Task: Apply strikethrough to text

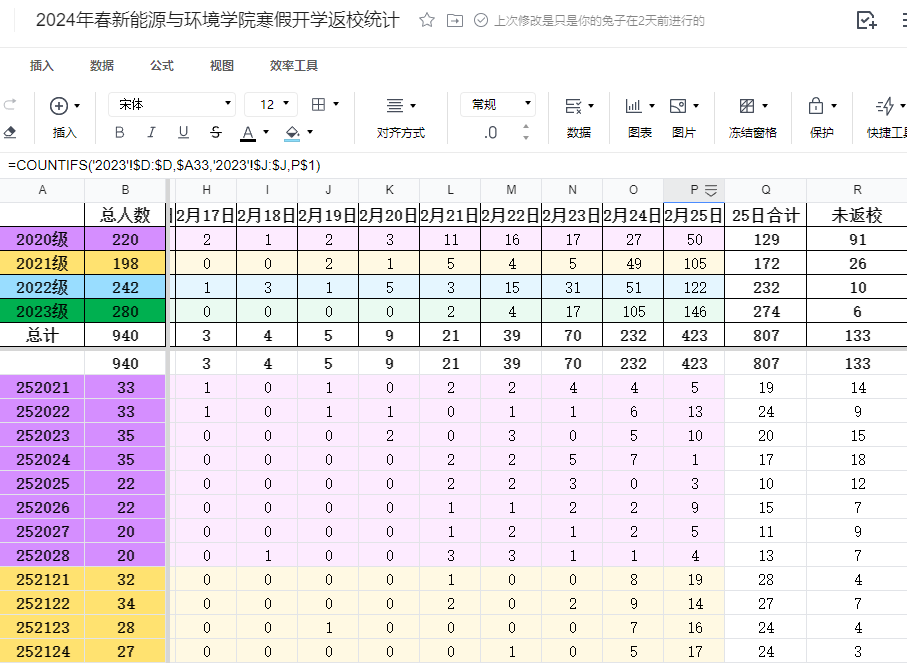Action: click(x=216, y=132)
